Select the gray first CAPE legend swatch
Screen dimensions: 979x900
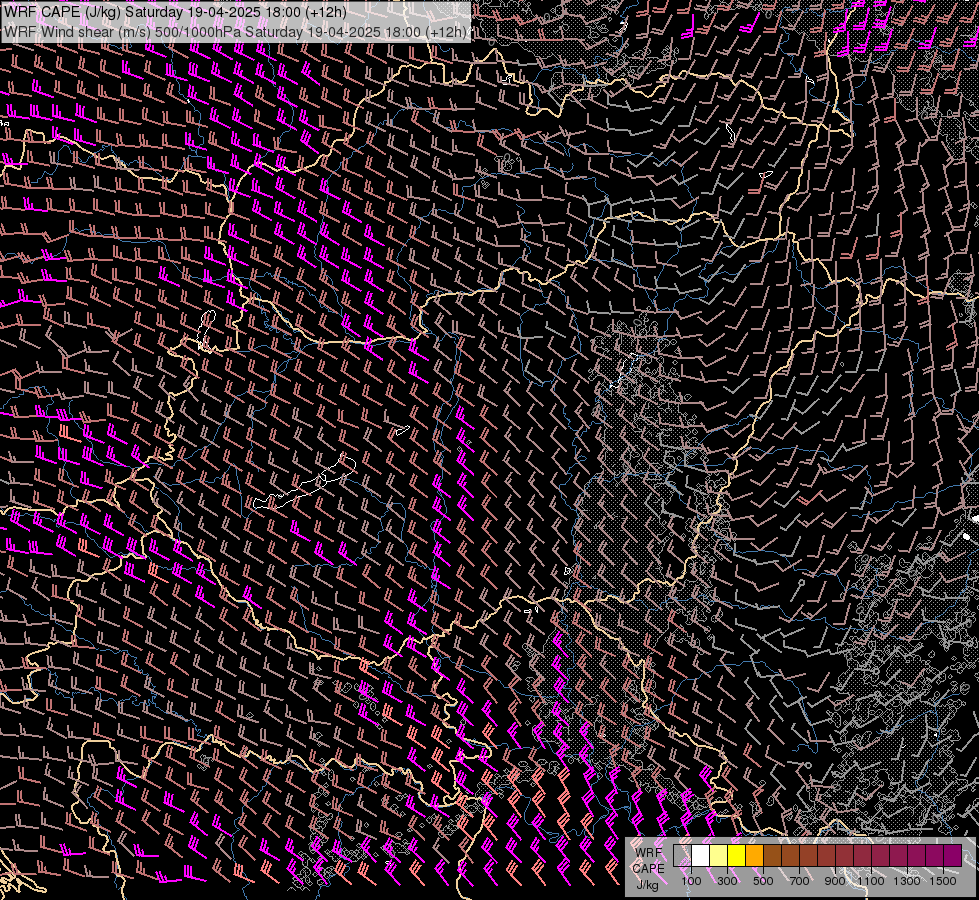[x=682, y=855]
